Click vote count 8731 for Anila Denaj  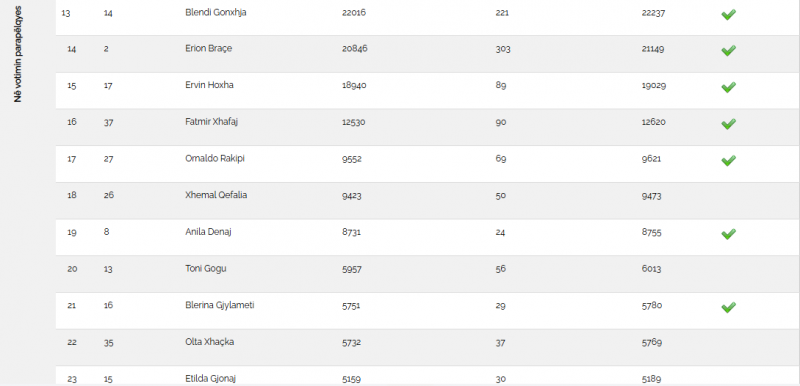(x=352, y=233)
